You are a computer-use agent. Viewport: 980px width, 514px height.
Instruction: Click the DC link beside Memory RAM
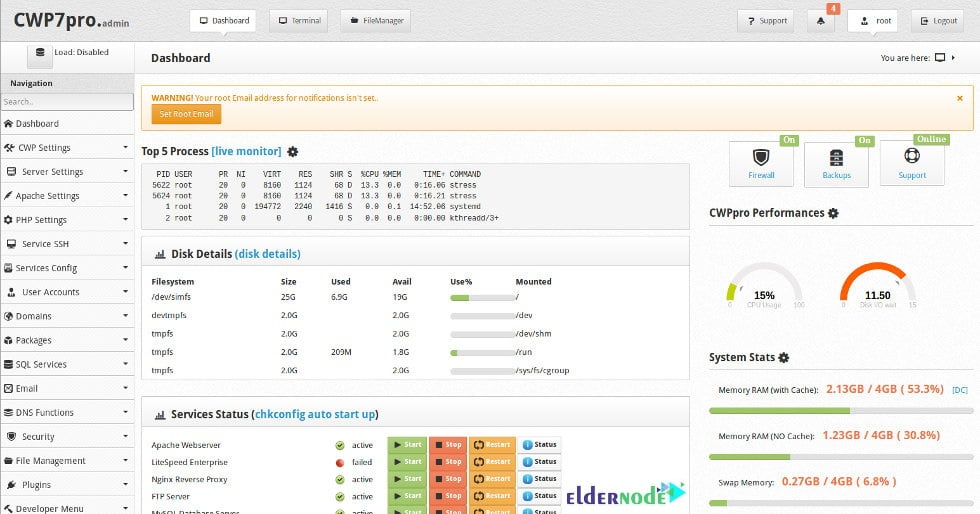[x=959, y=390]
